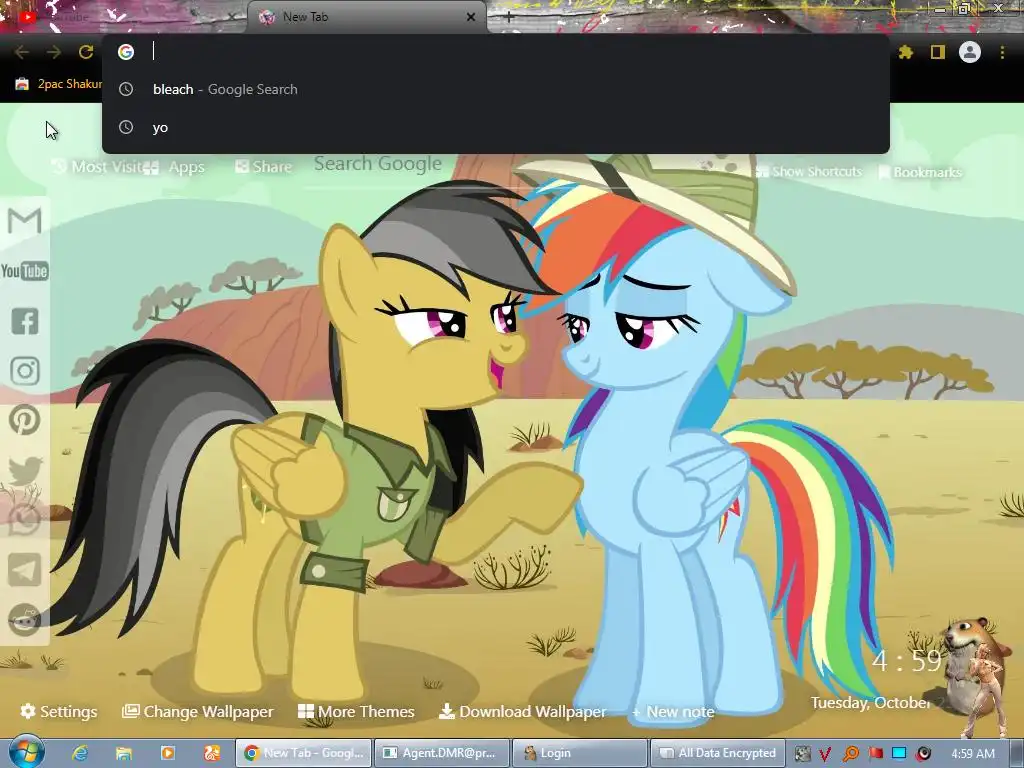Screen dimensions: 1024x768
Task: Click Download Wallpaper
Action: [522, 711]
